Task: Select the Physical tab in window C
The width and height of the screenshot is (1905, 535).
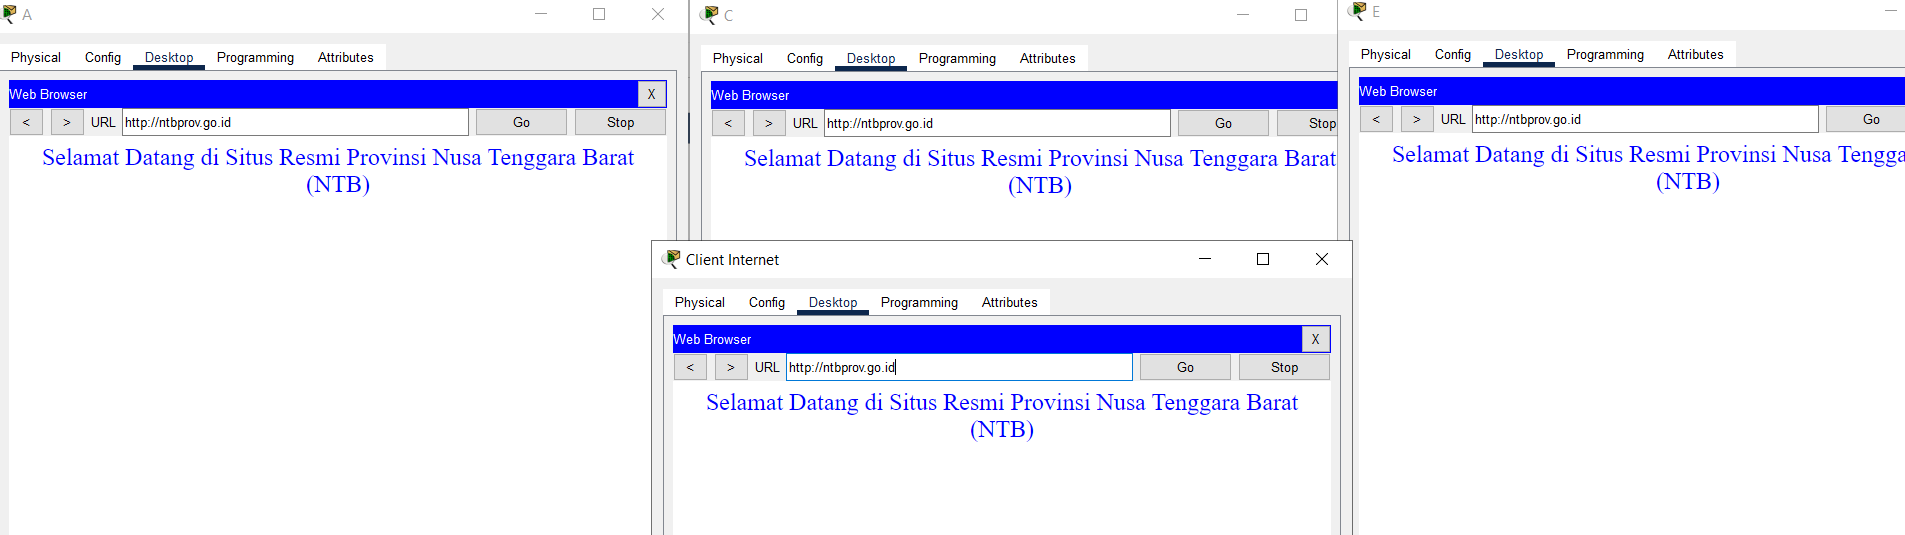Action: point(737,58)
